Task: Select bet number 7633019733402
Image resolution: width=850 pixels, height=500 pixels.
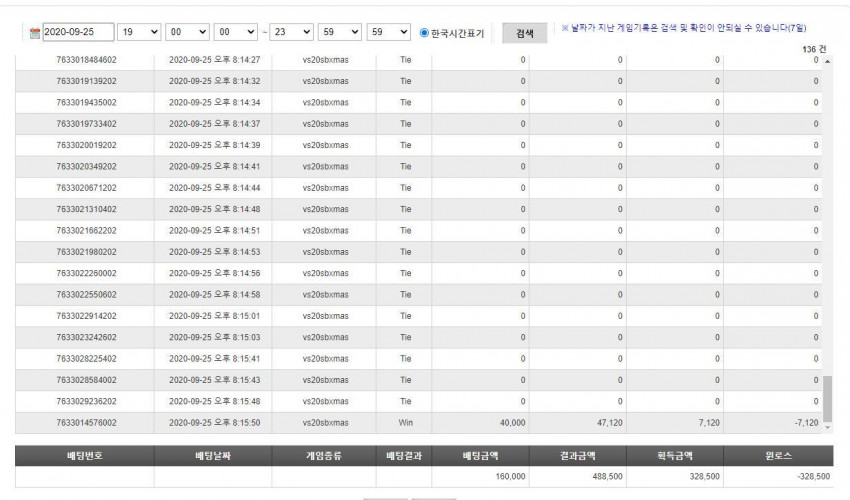Action: point(86,124)
